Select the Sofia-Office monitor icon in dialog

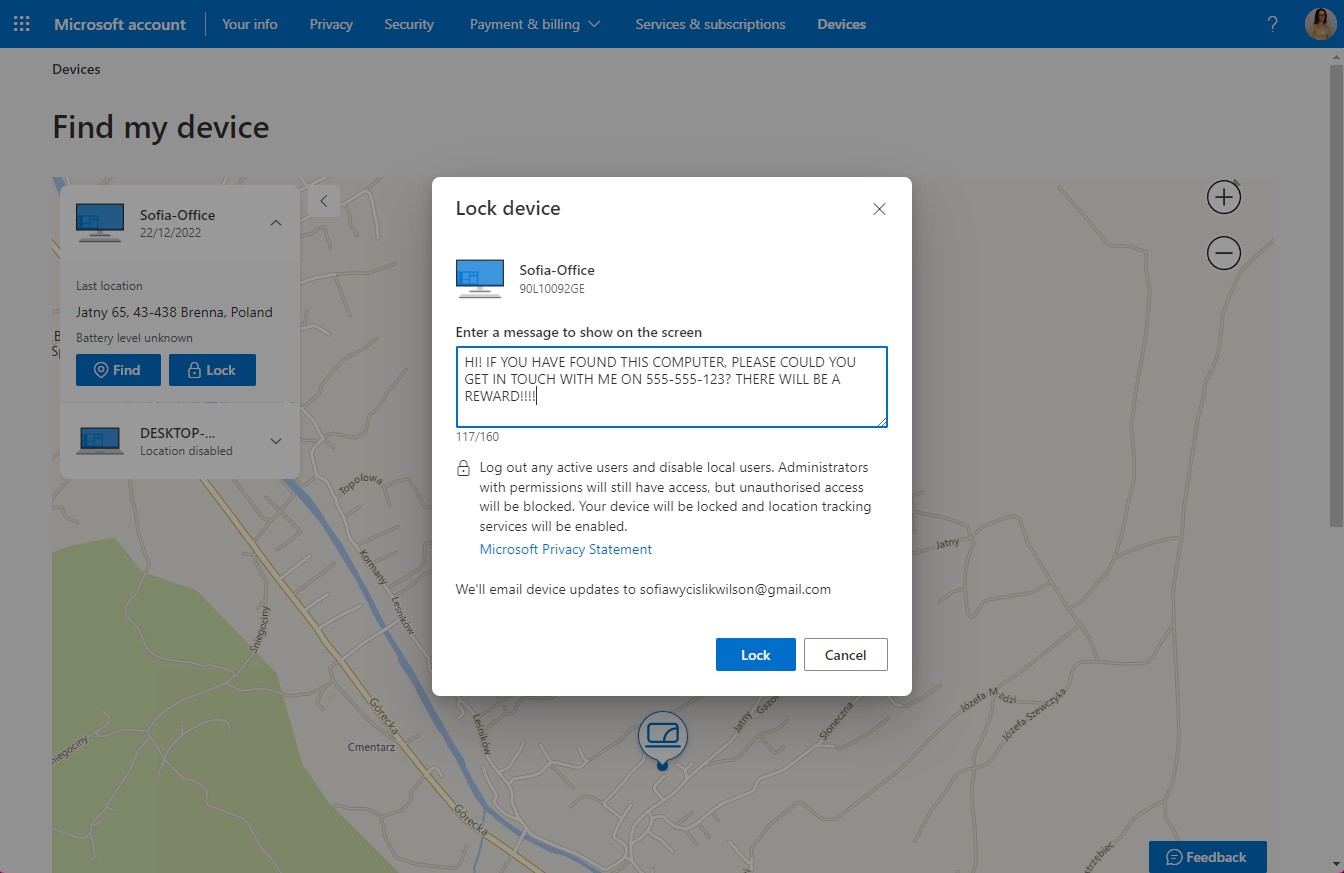(480, 279)
